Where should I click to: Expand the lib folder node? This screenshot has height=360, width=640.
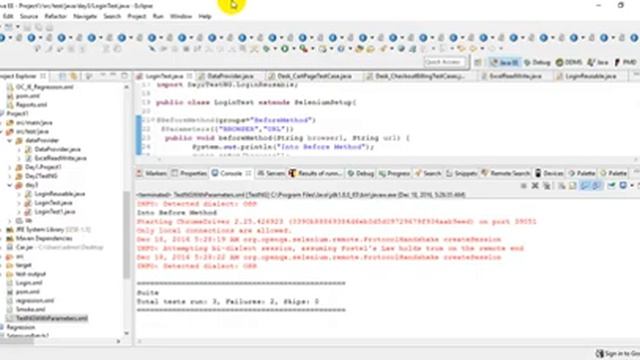10,220
